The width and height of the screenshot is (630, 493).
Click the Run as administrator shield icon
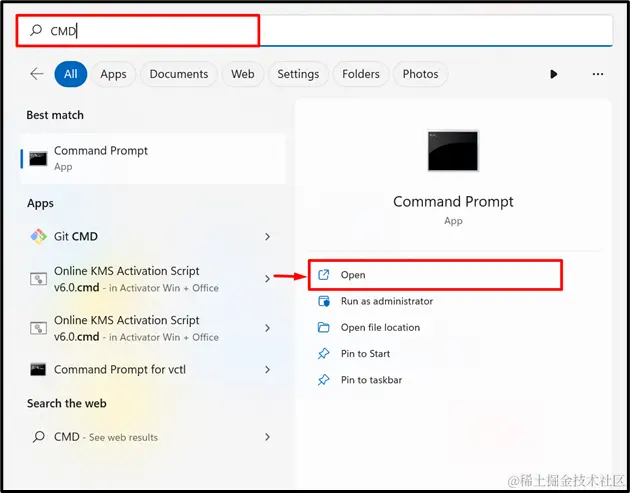click(x=324, y=301)
